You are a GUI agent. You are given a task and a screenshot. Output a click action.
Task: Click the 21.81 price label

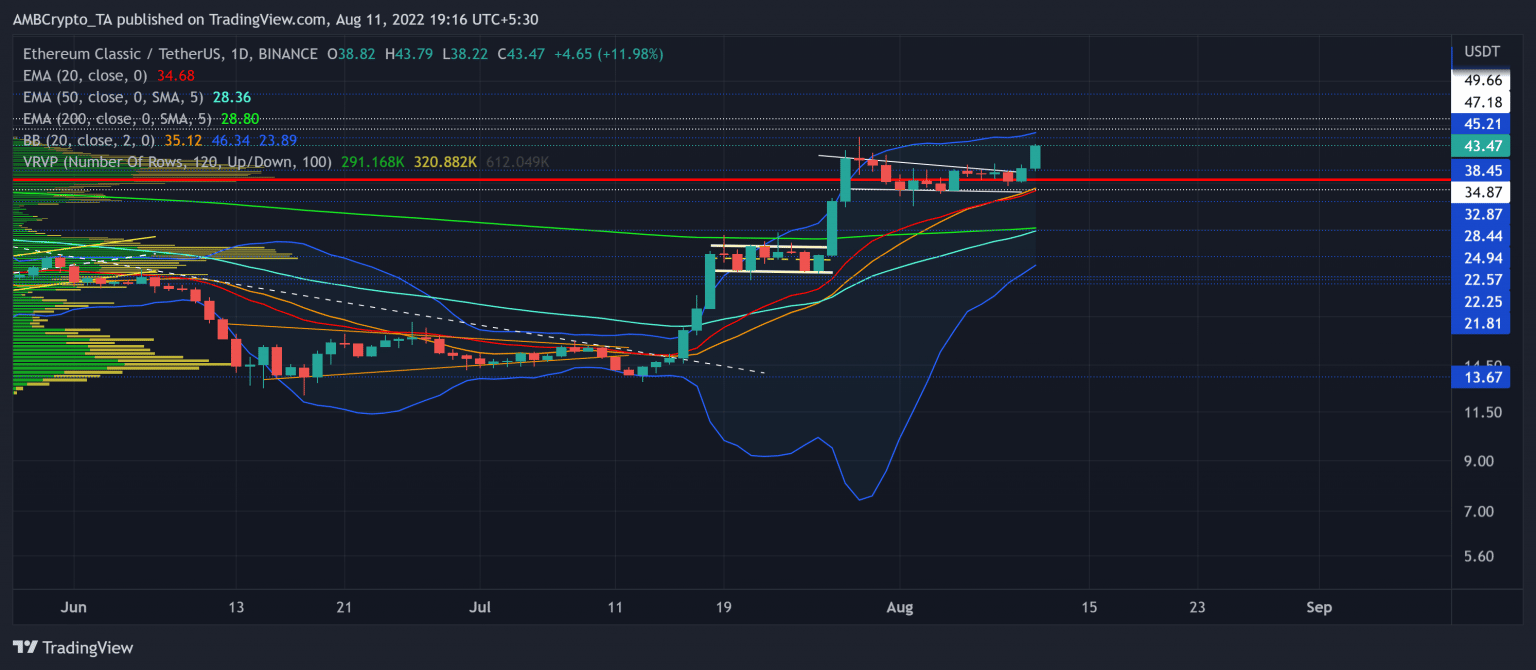(x=1481, y=323)
